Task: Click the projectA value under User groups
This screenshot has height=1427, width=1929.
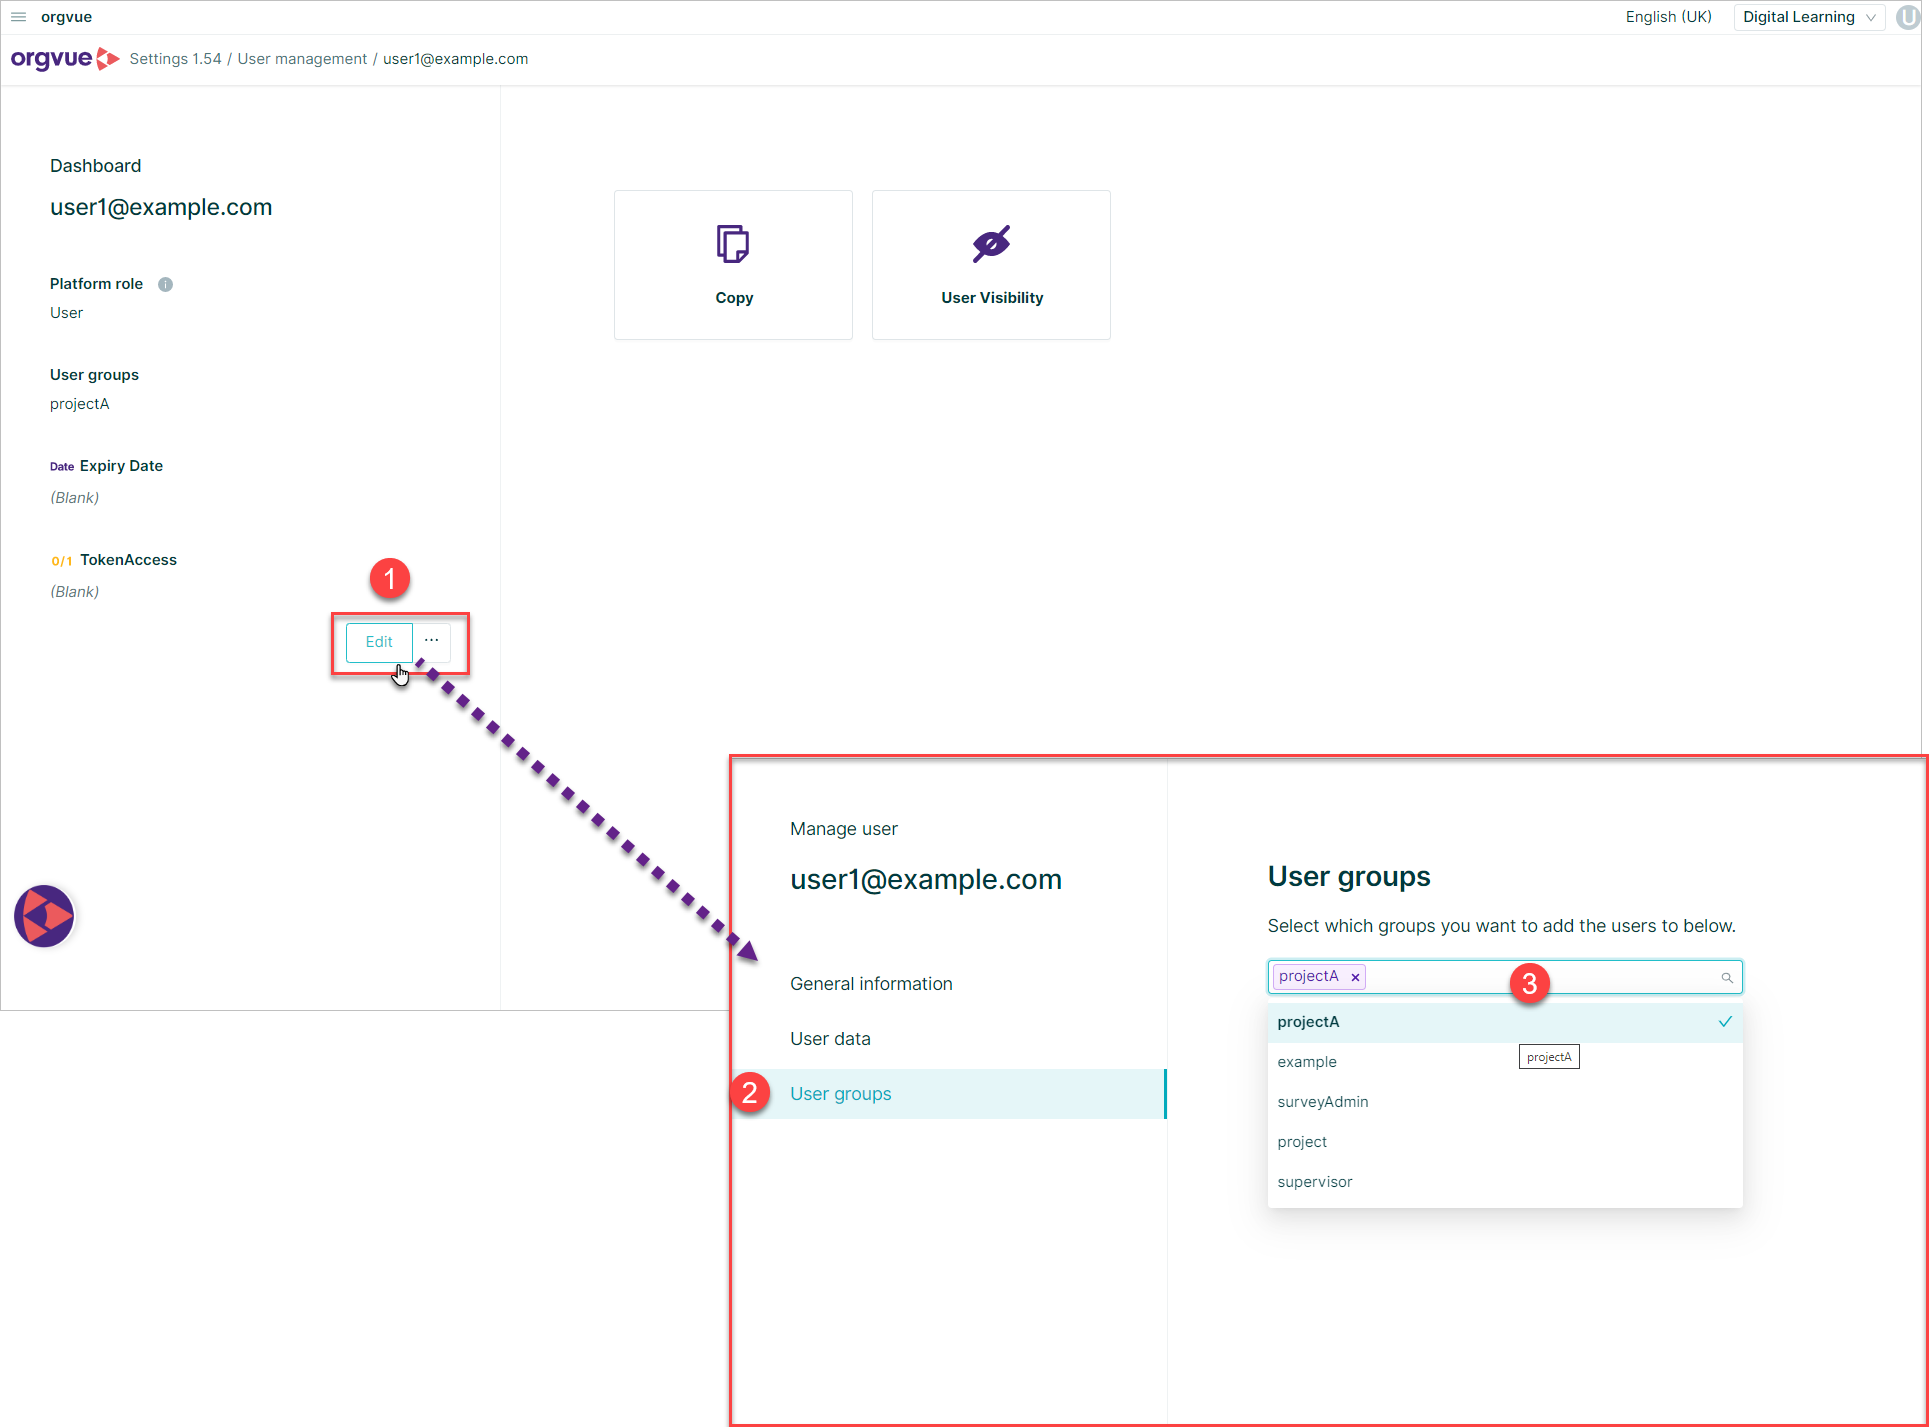Action: 80,404
